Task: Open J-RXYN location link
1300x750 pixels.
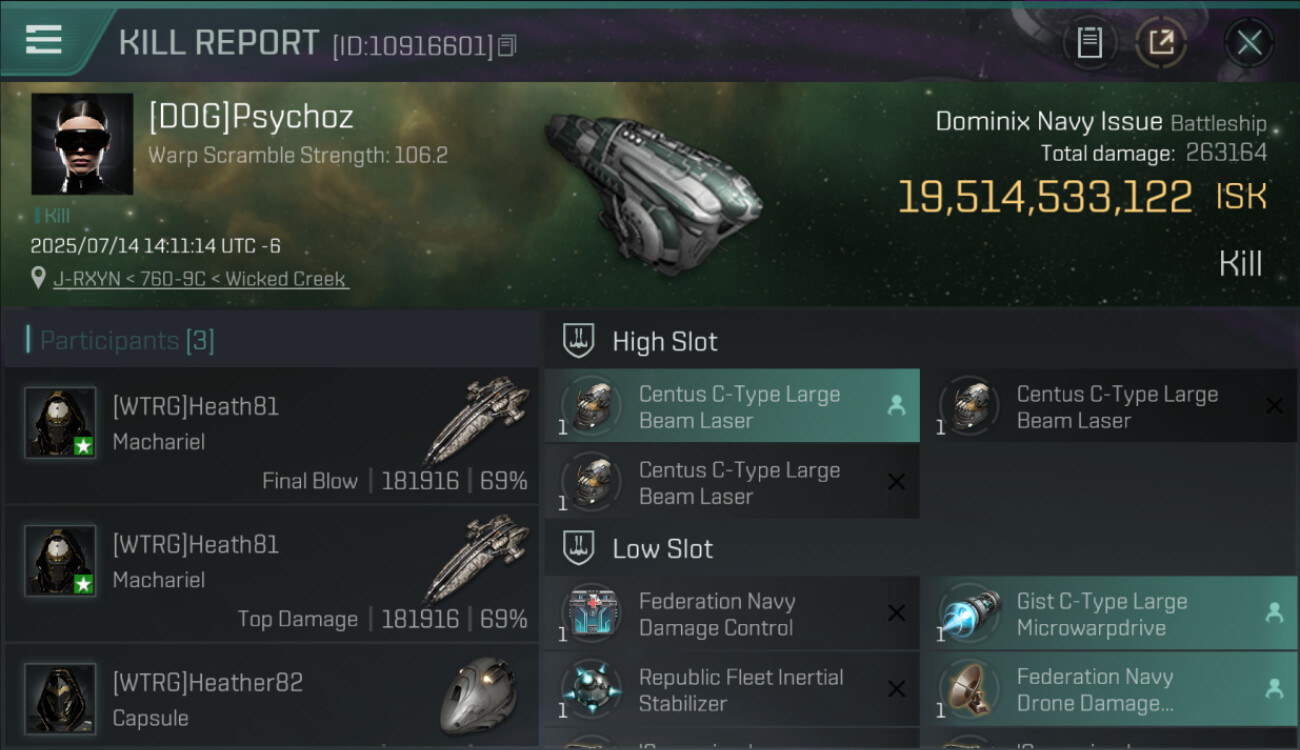Action: coord(200,279)
